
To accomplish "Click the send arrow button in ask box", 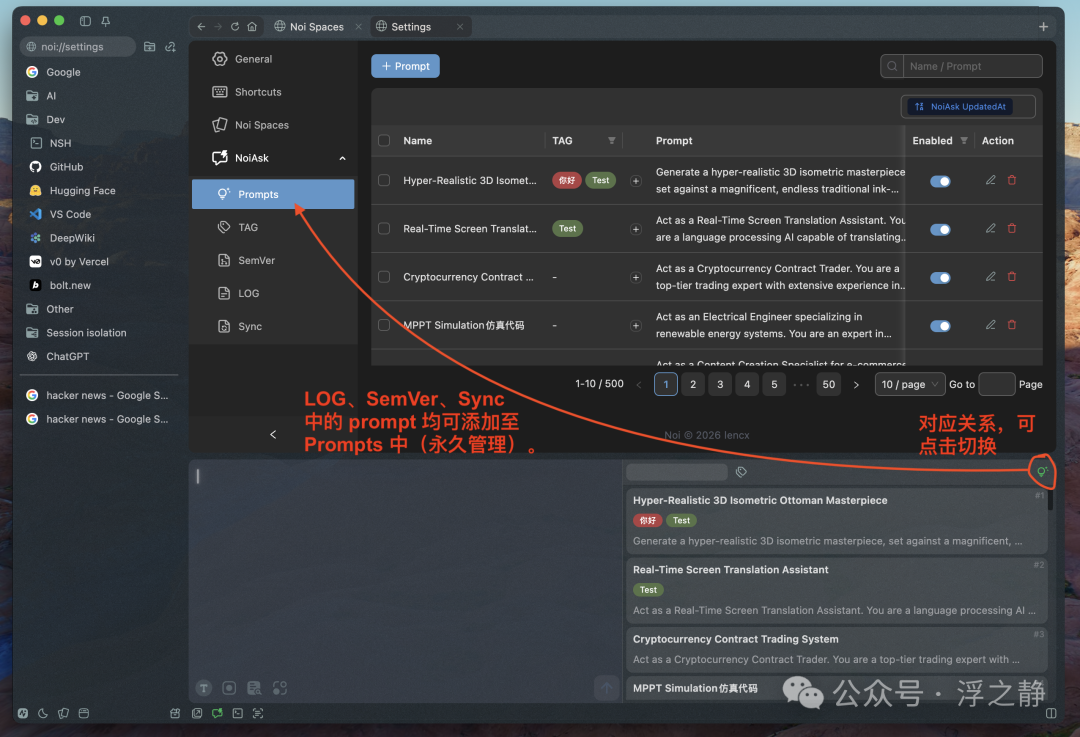I will (x=607, y=687).
